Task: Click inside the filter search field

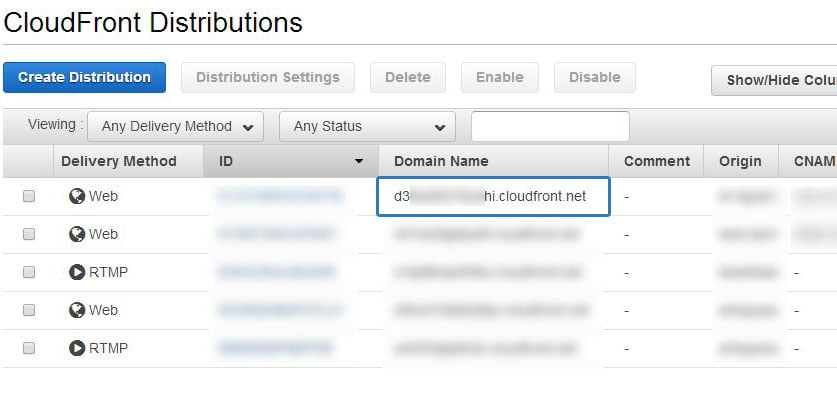Action: coord(549,127)
